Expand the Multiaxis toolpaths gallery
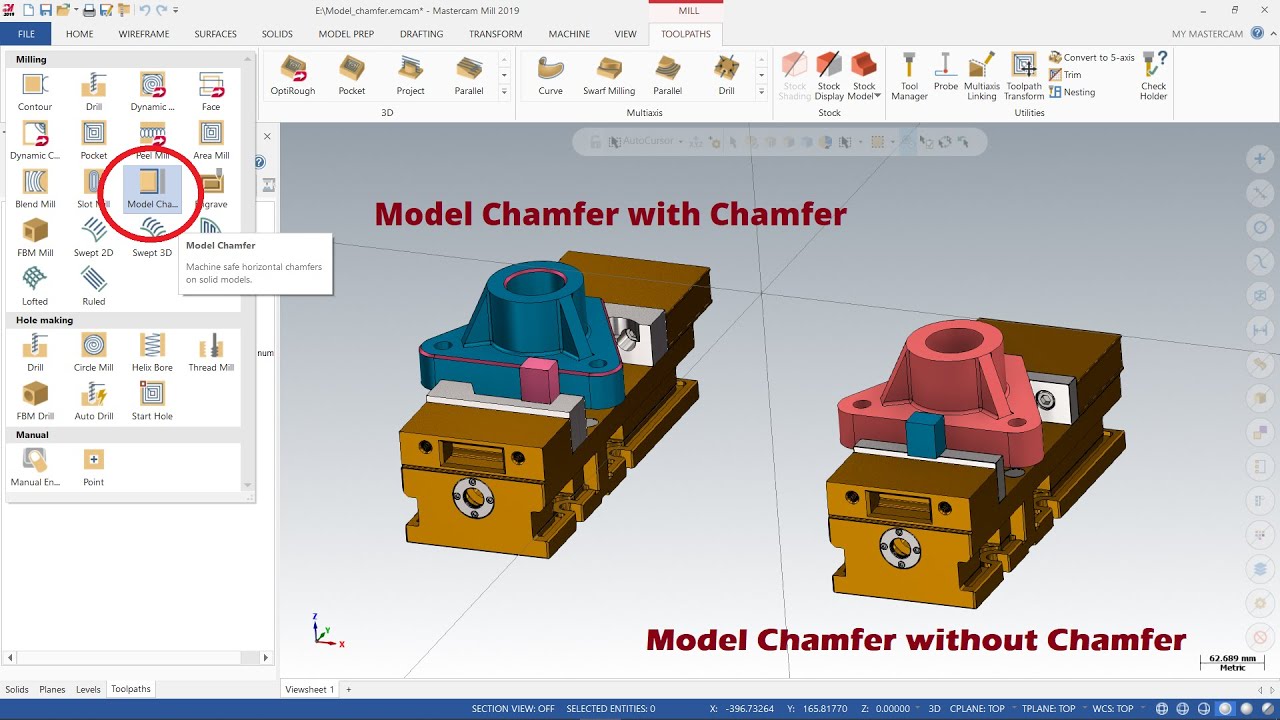Image resolution: width=1280 pixels, height=720 pixels. [x=762, y=92]
